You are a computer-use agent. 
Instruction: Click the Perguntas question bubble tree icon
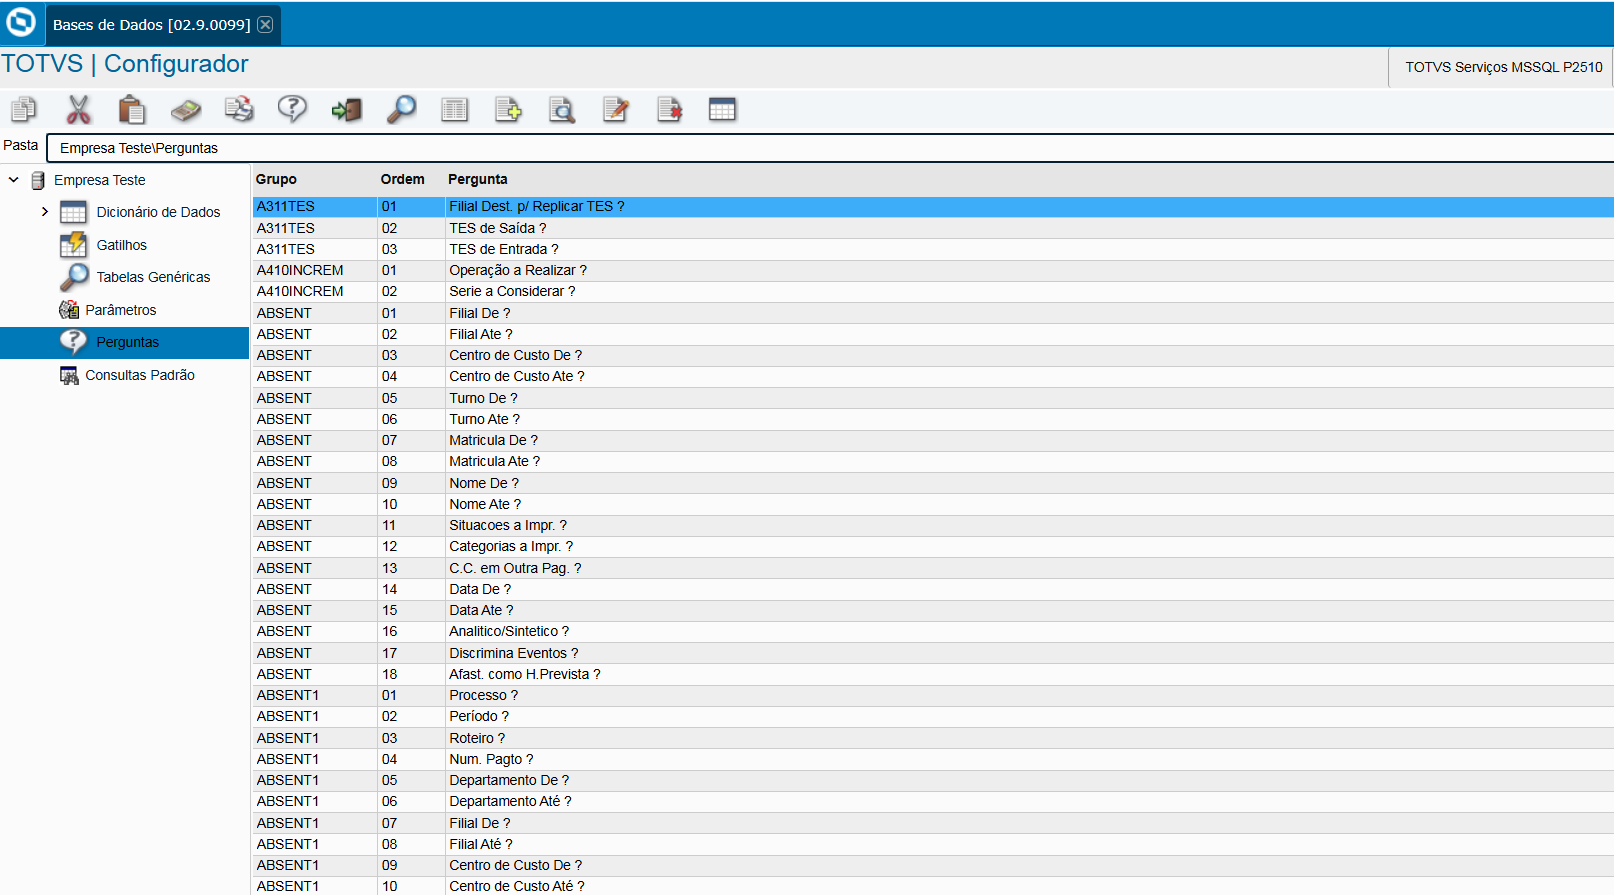coord(73,342)
